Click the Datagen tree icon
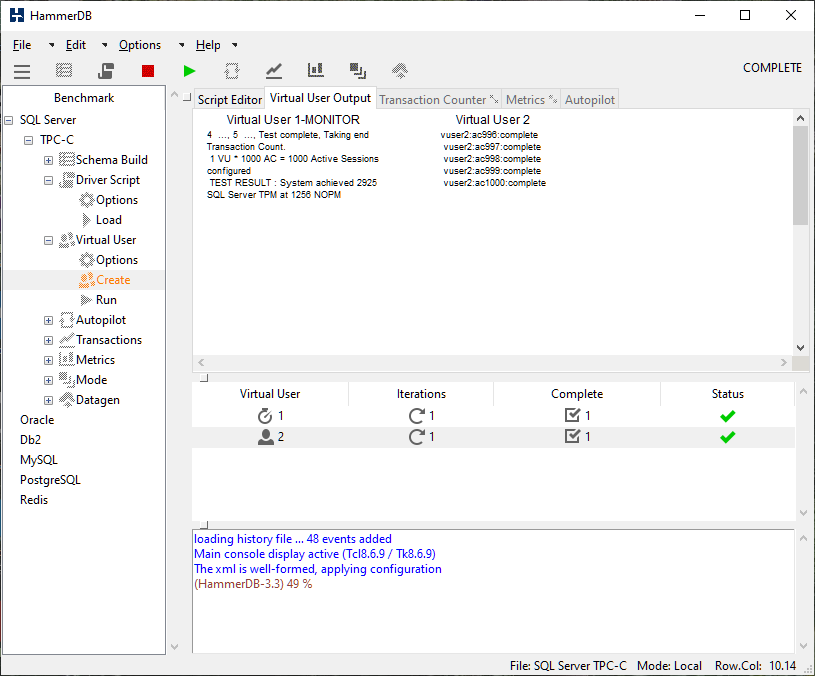Image resolution: width=815 pixels, height=676 pixels. (x=67, y=400)
